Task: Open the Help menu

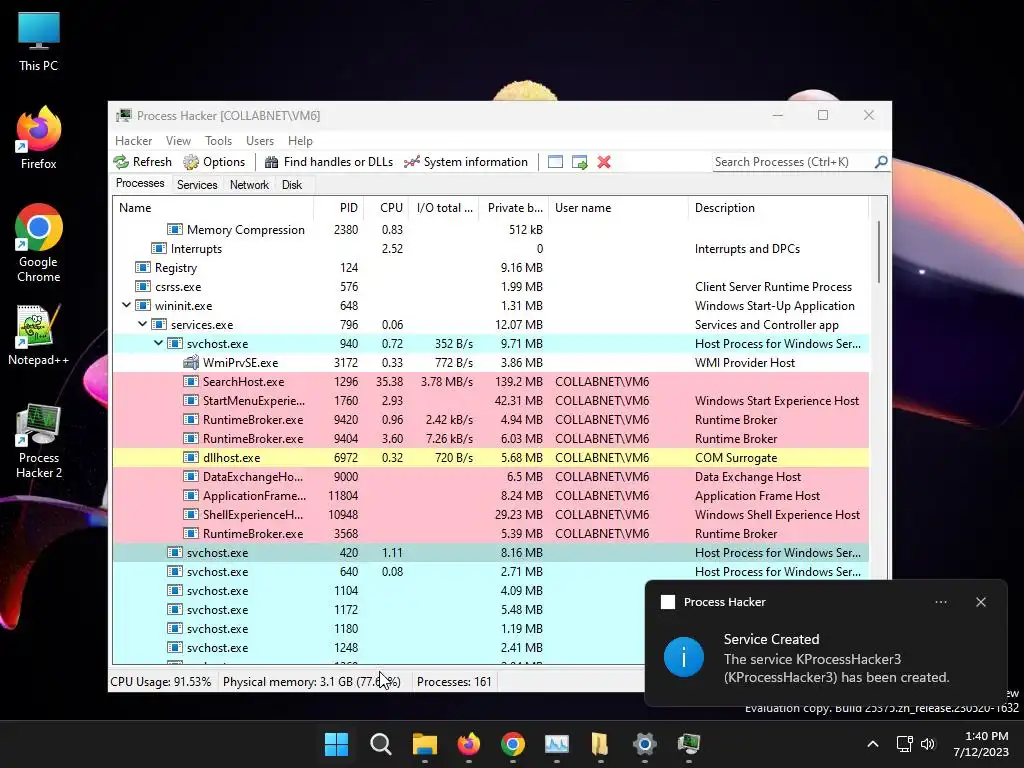Action: pos(300,141)
